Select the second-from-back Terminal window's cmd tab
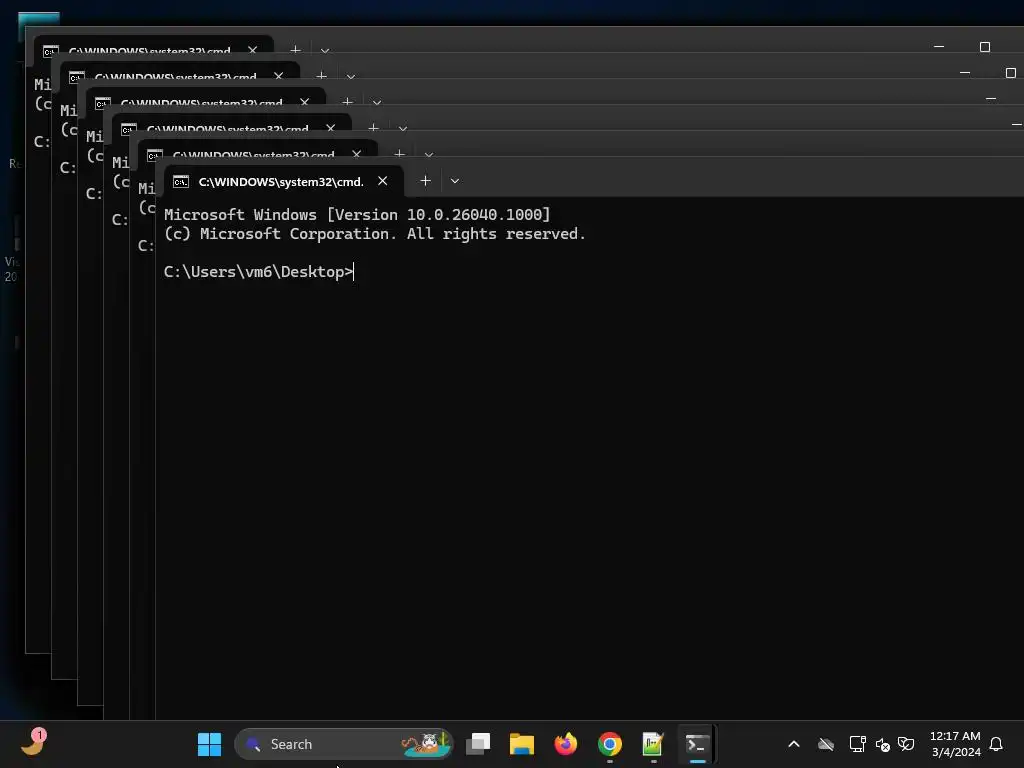The width and height of the screenshot is (1024, 768). 180,72
